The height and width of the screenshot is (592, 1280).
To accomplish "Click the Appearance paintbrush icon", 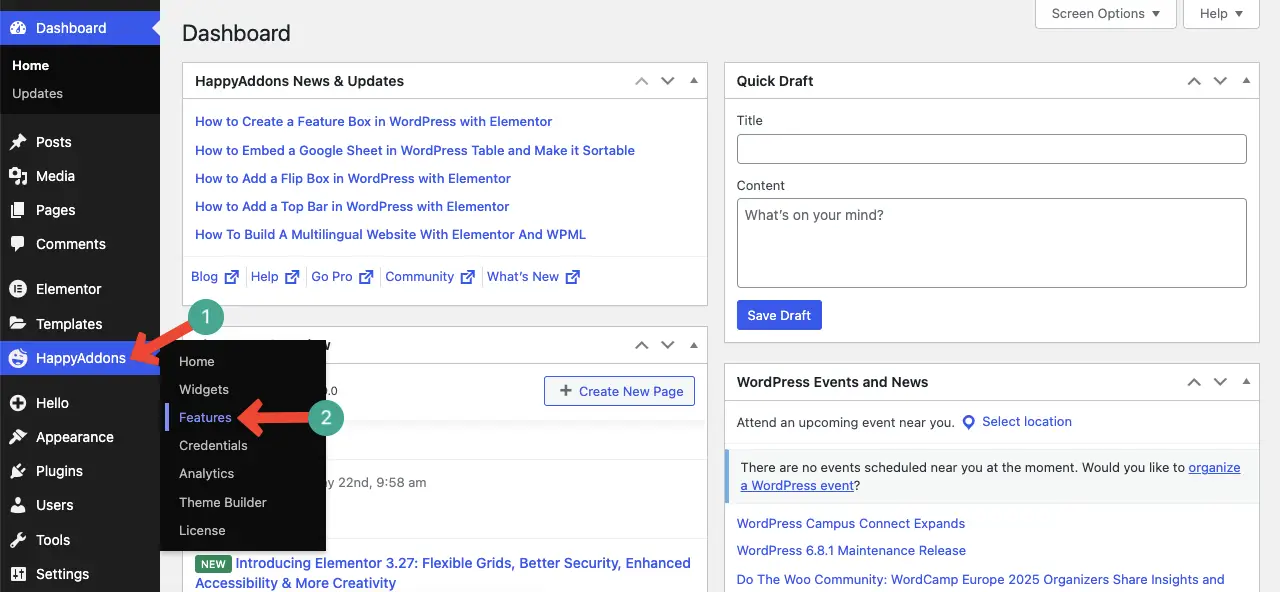I will 18,437.
